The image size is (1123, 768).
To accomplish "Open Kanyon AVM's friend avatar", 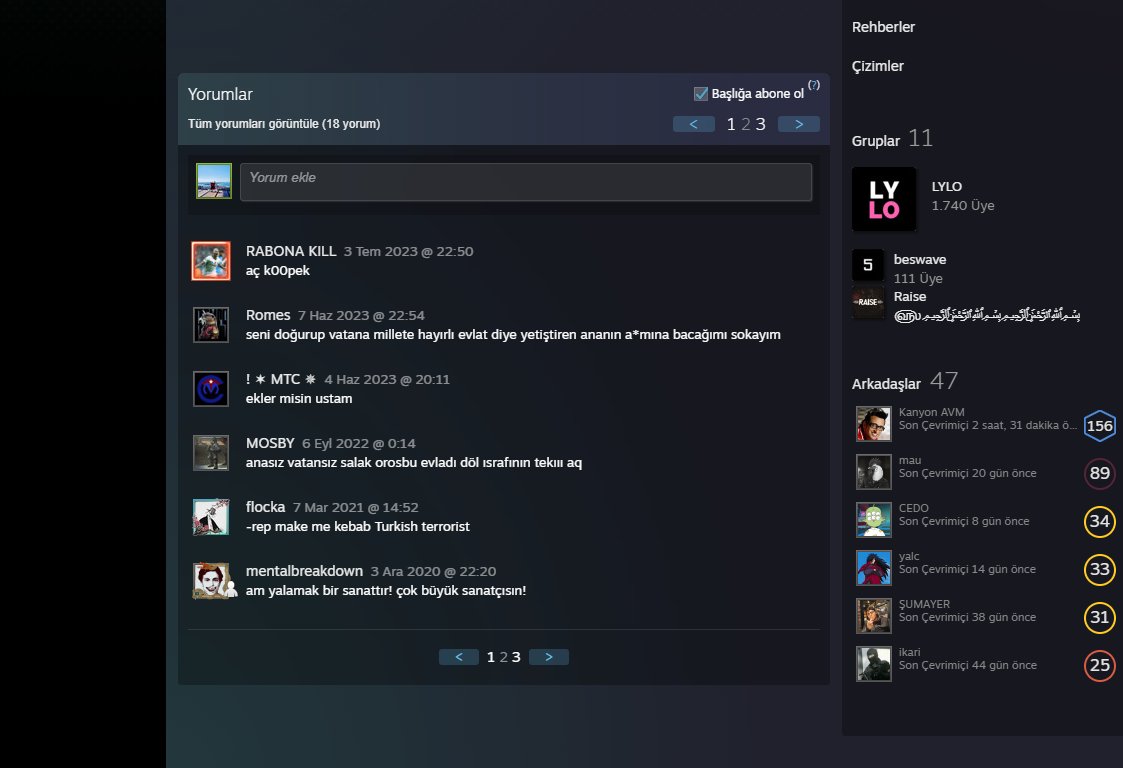I will coord(874,423).
